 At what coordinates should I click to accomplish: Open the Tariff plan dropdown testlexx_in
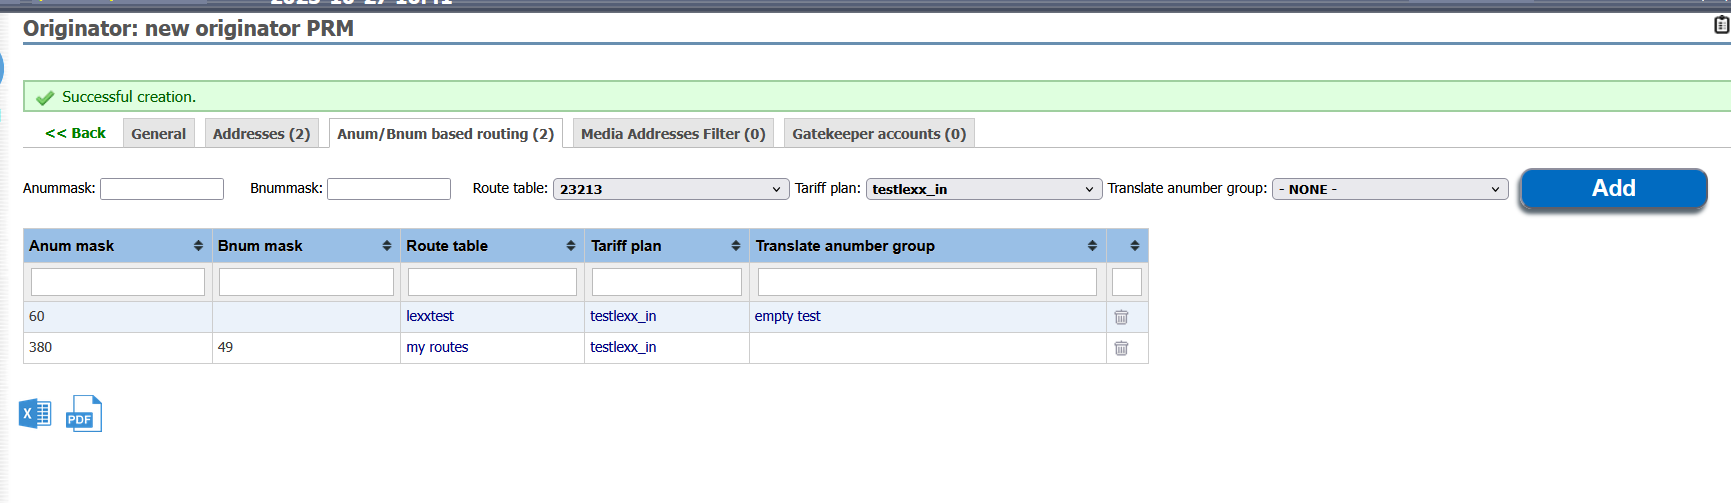point(984,189)
